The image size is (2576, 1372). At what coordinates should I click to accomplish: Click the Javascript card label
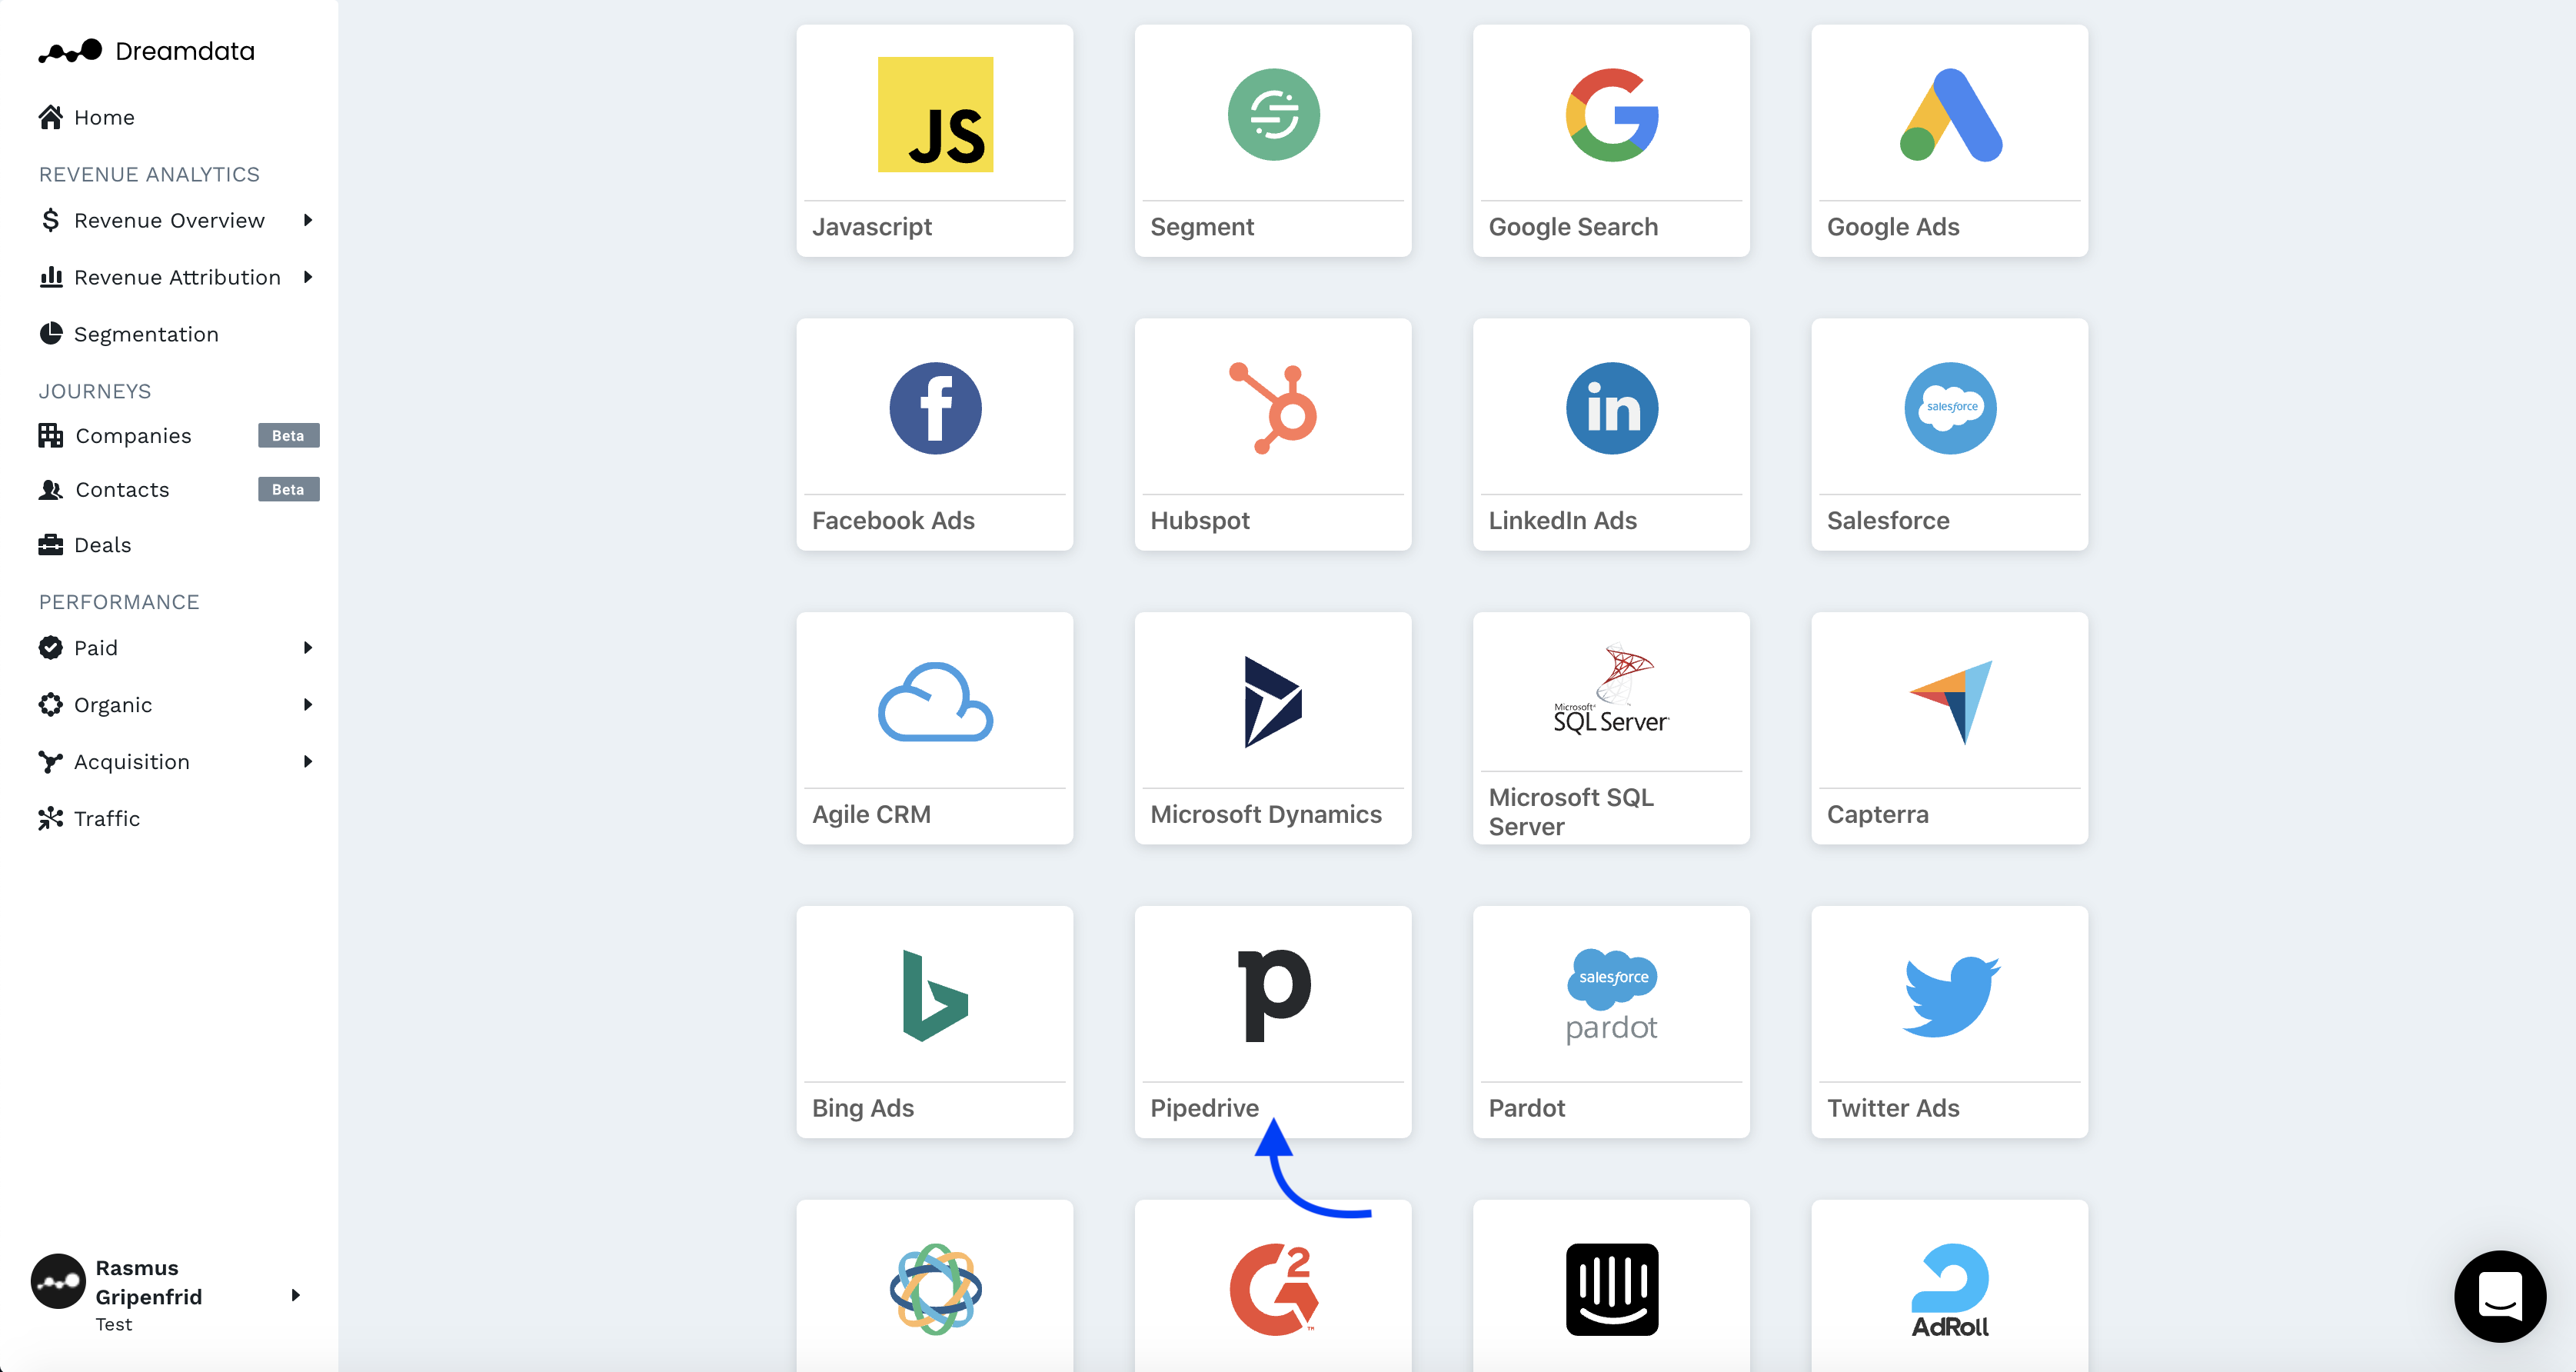point(871,227)
